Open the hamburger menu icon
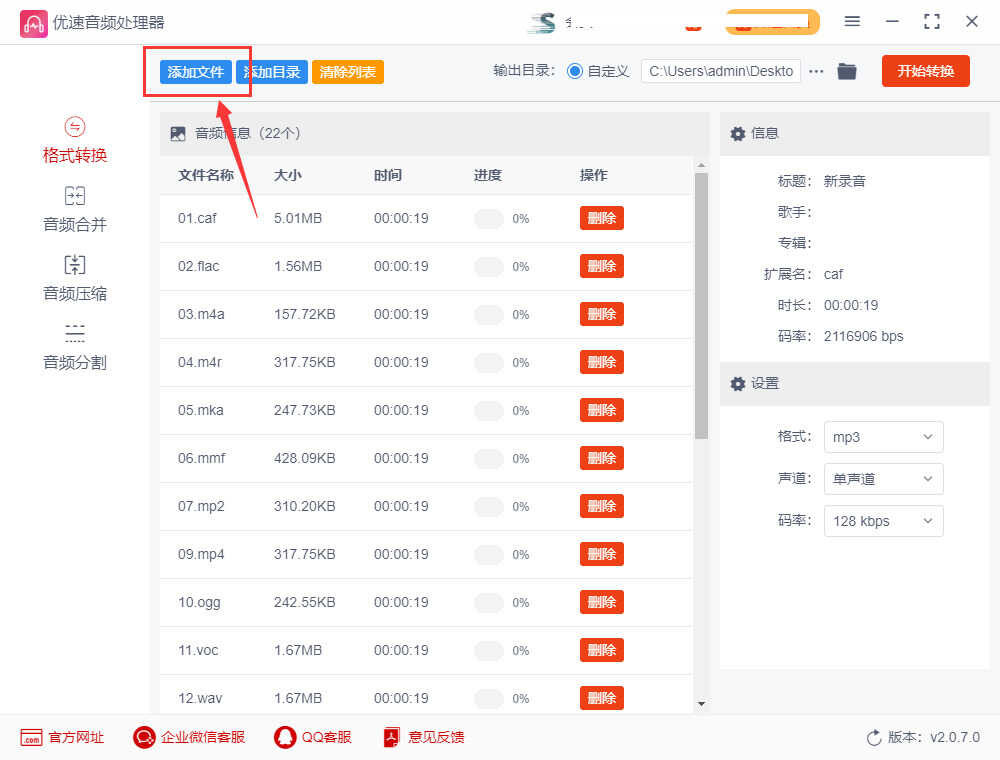Image resolution: width=1000 pixels, height=760 pixels. (x=852, y=21)
